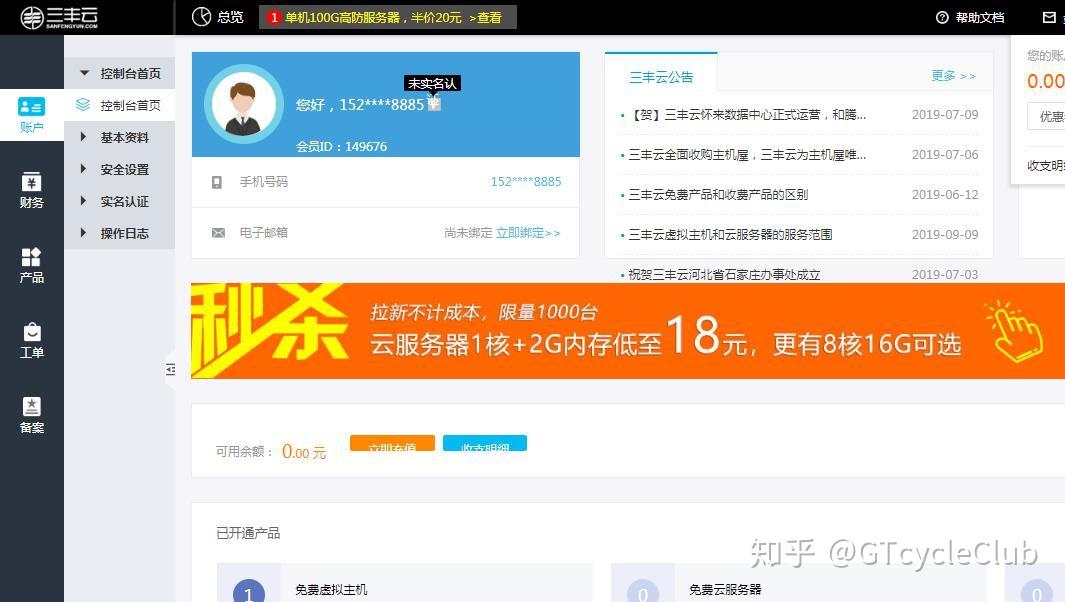This screenshot has width=1065, height=602.
Task: Click the user avatar picture
Action: click(x=243, y=104)
